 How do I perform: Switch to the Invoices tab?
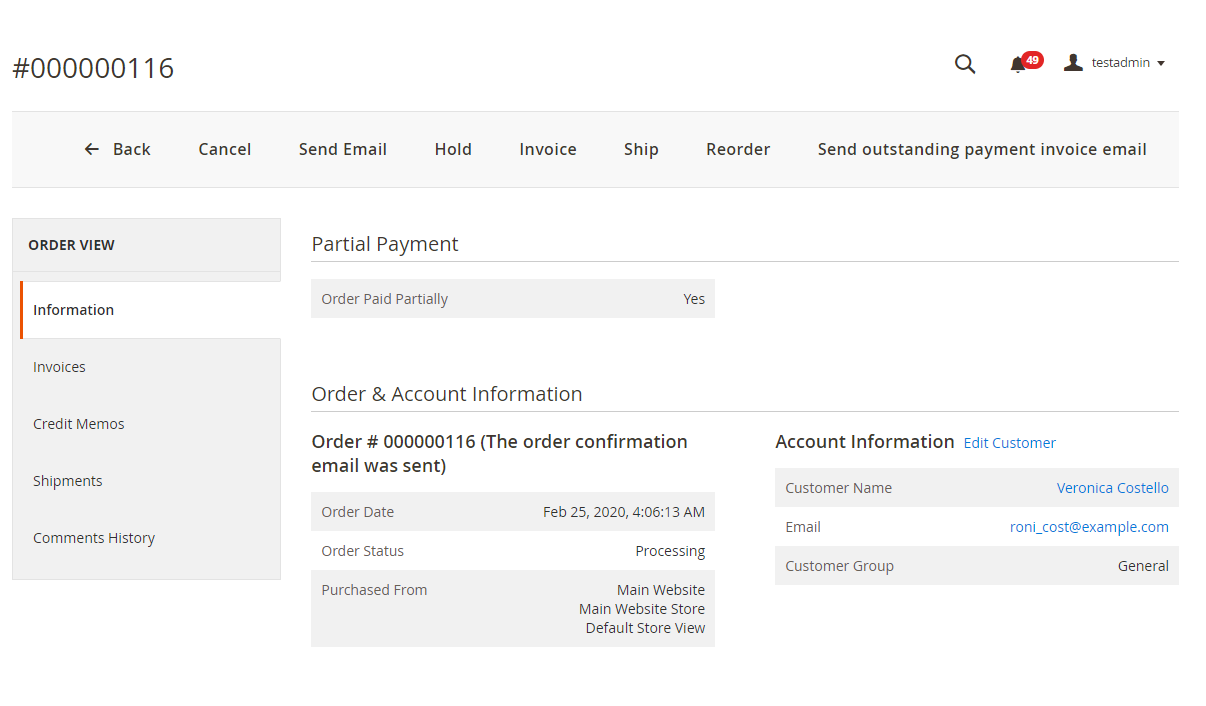click(x=59, y=367)
